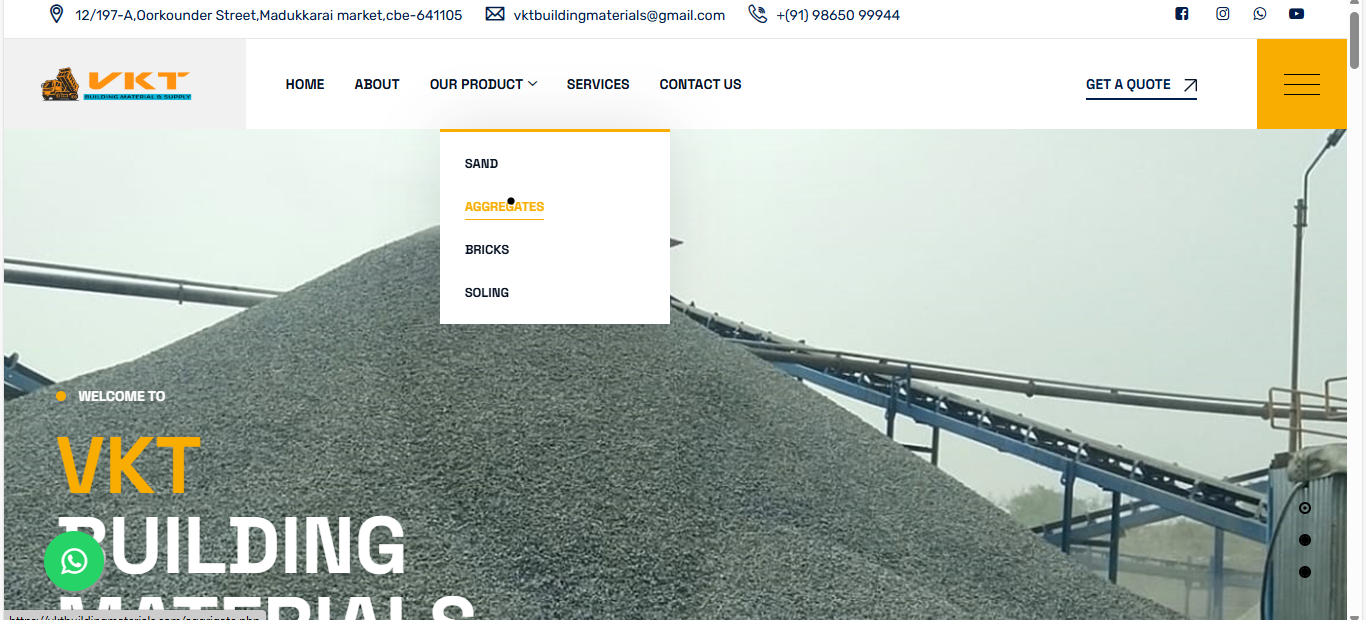This screenshot has width=1366, height=620.
Task: Click the GET A QUOTE link
Action: tap(1128, 84)
